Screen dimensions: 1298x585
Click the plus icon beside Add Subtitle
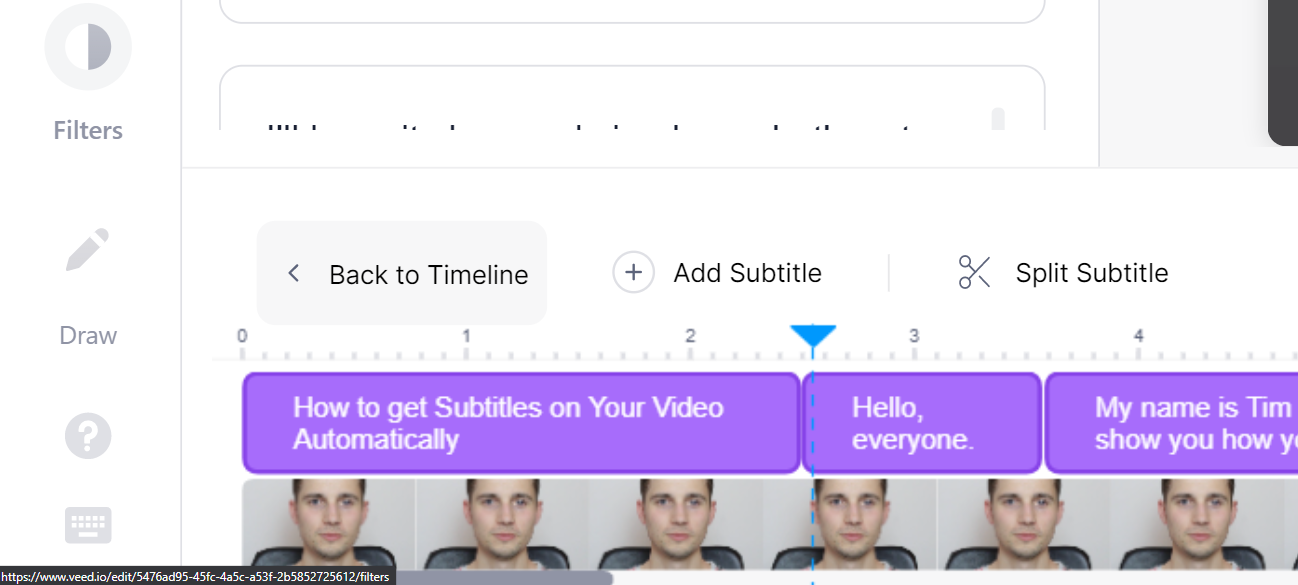coord(633,272)
